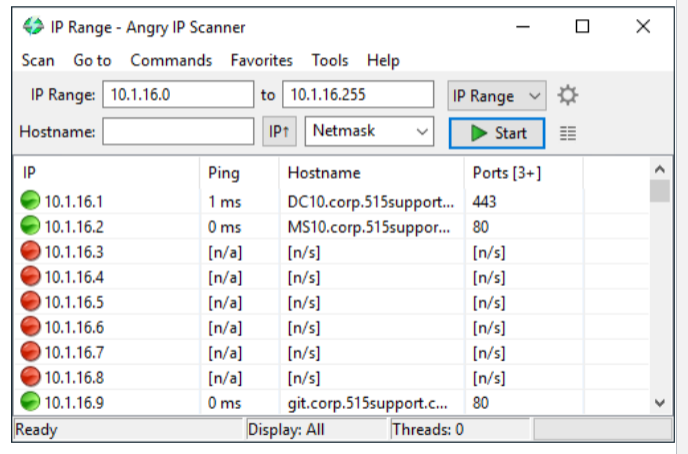Click red status dot for 10.1.16.7
This screenshot has width=688, height=454.
tap(30, 352)
